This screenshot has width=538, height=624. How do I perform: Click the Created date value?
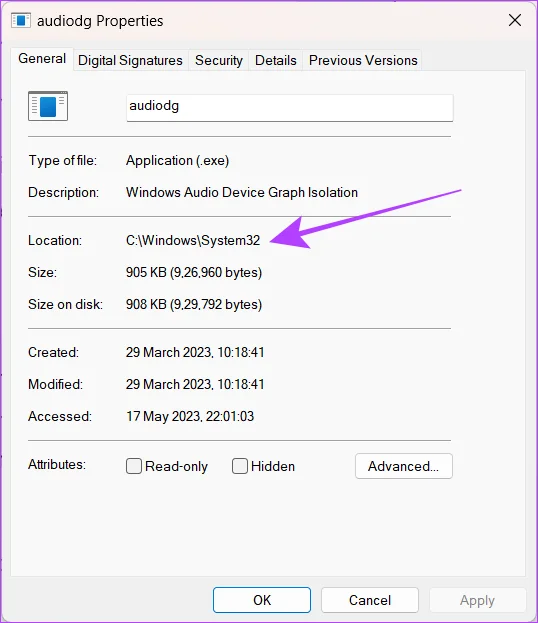click(x=195, y=353)
